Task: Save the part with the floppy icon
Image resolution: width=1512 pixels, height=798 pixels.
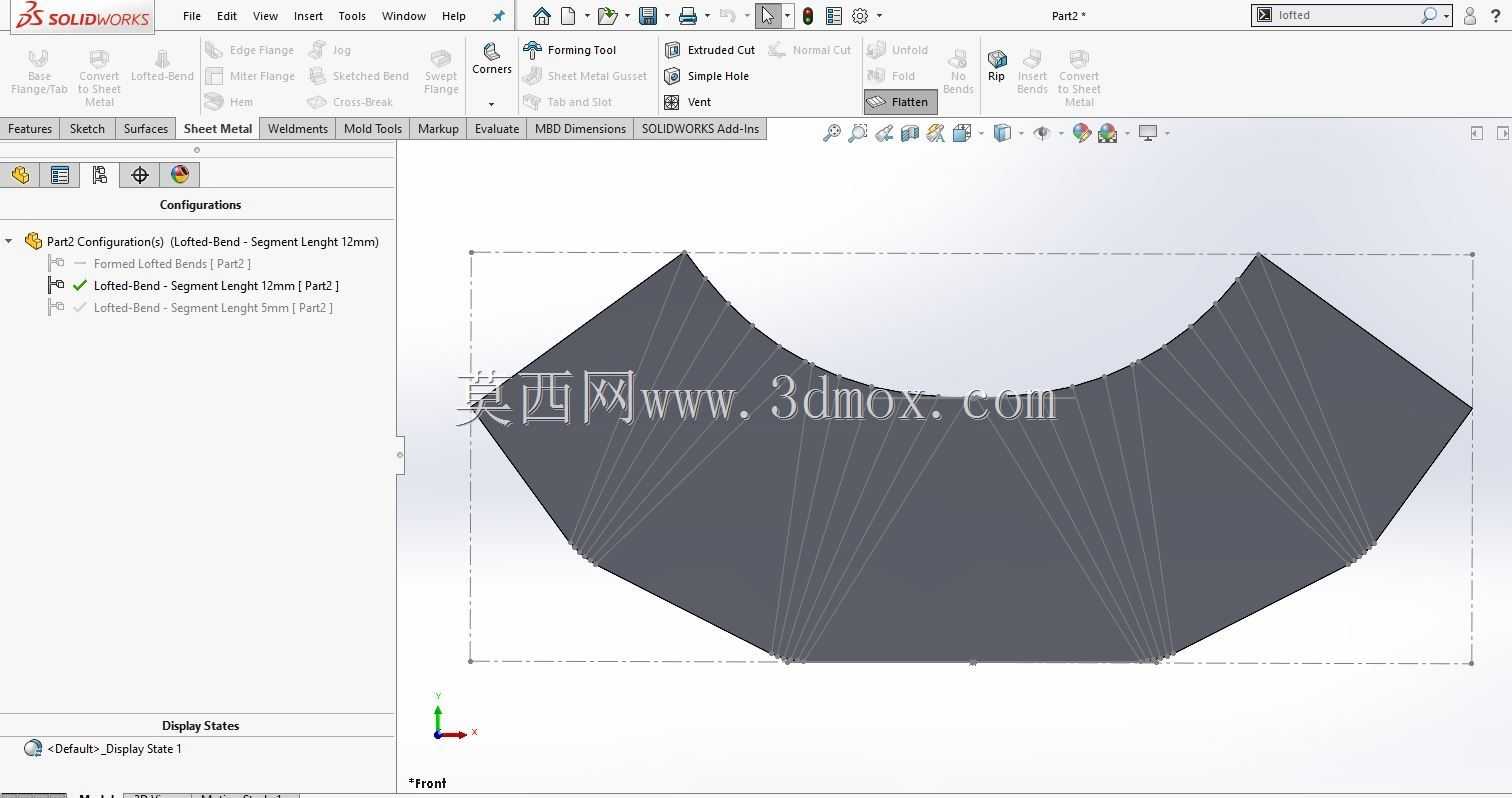Action: tap(648, 16)
